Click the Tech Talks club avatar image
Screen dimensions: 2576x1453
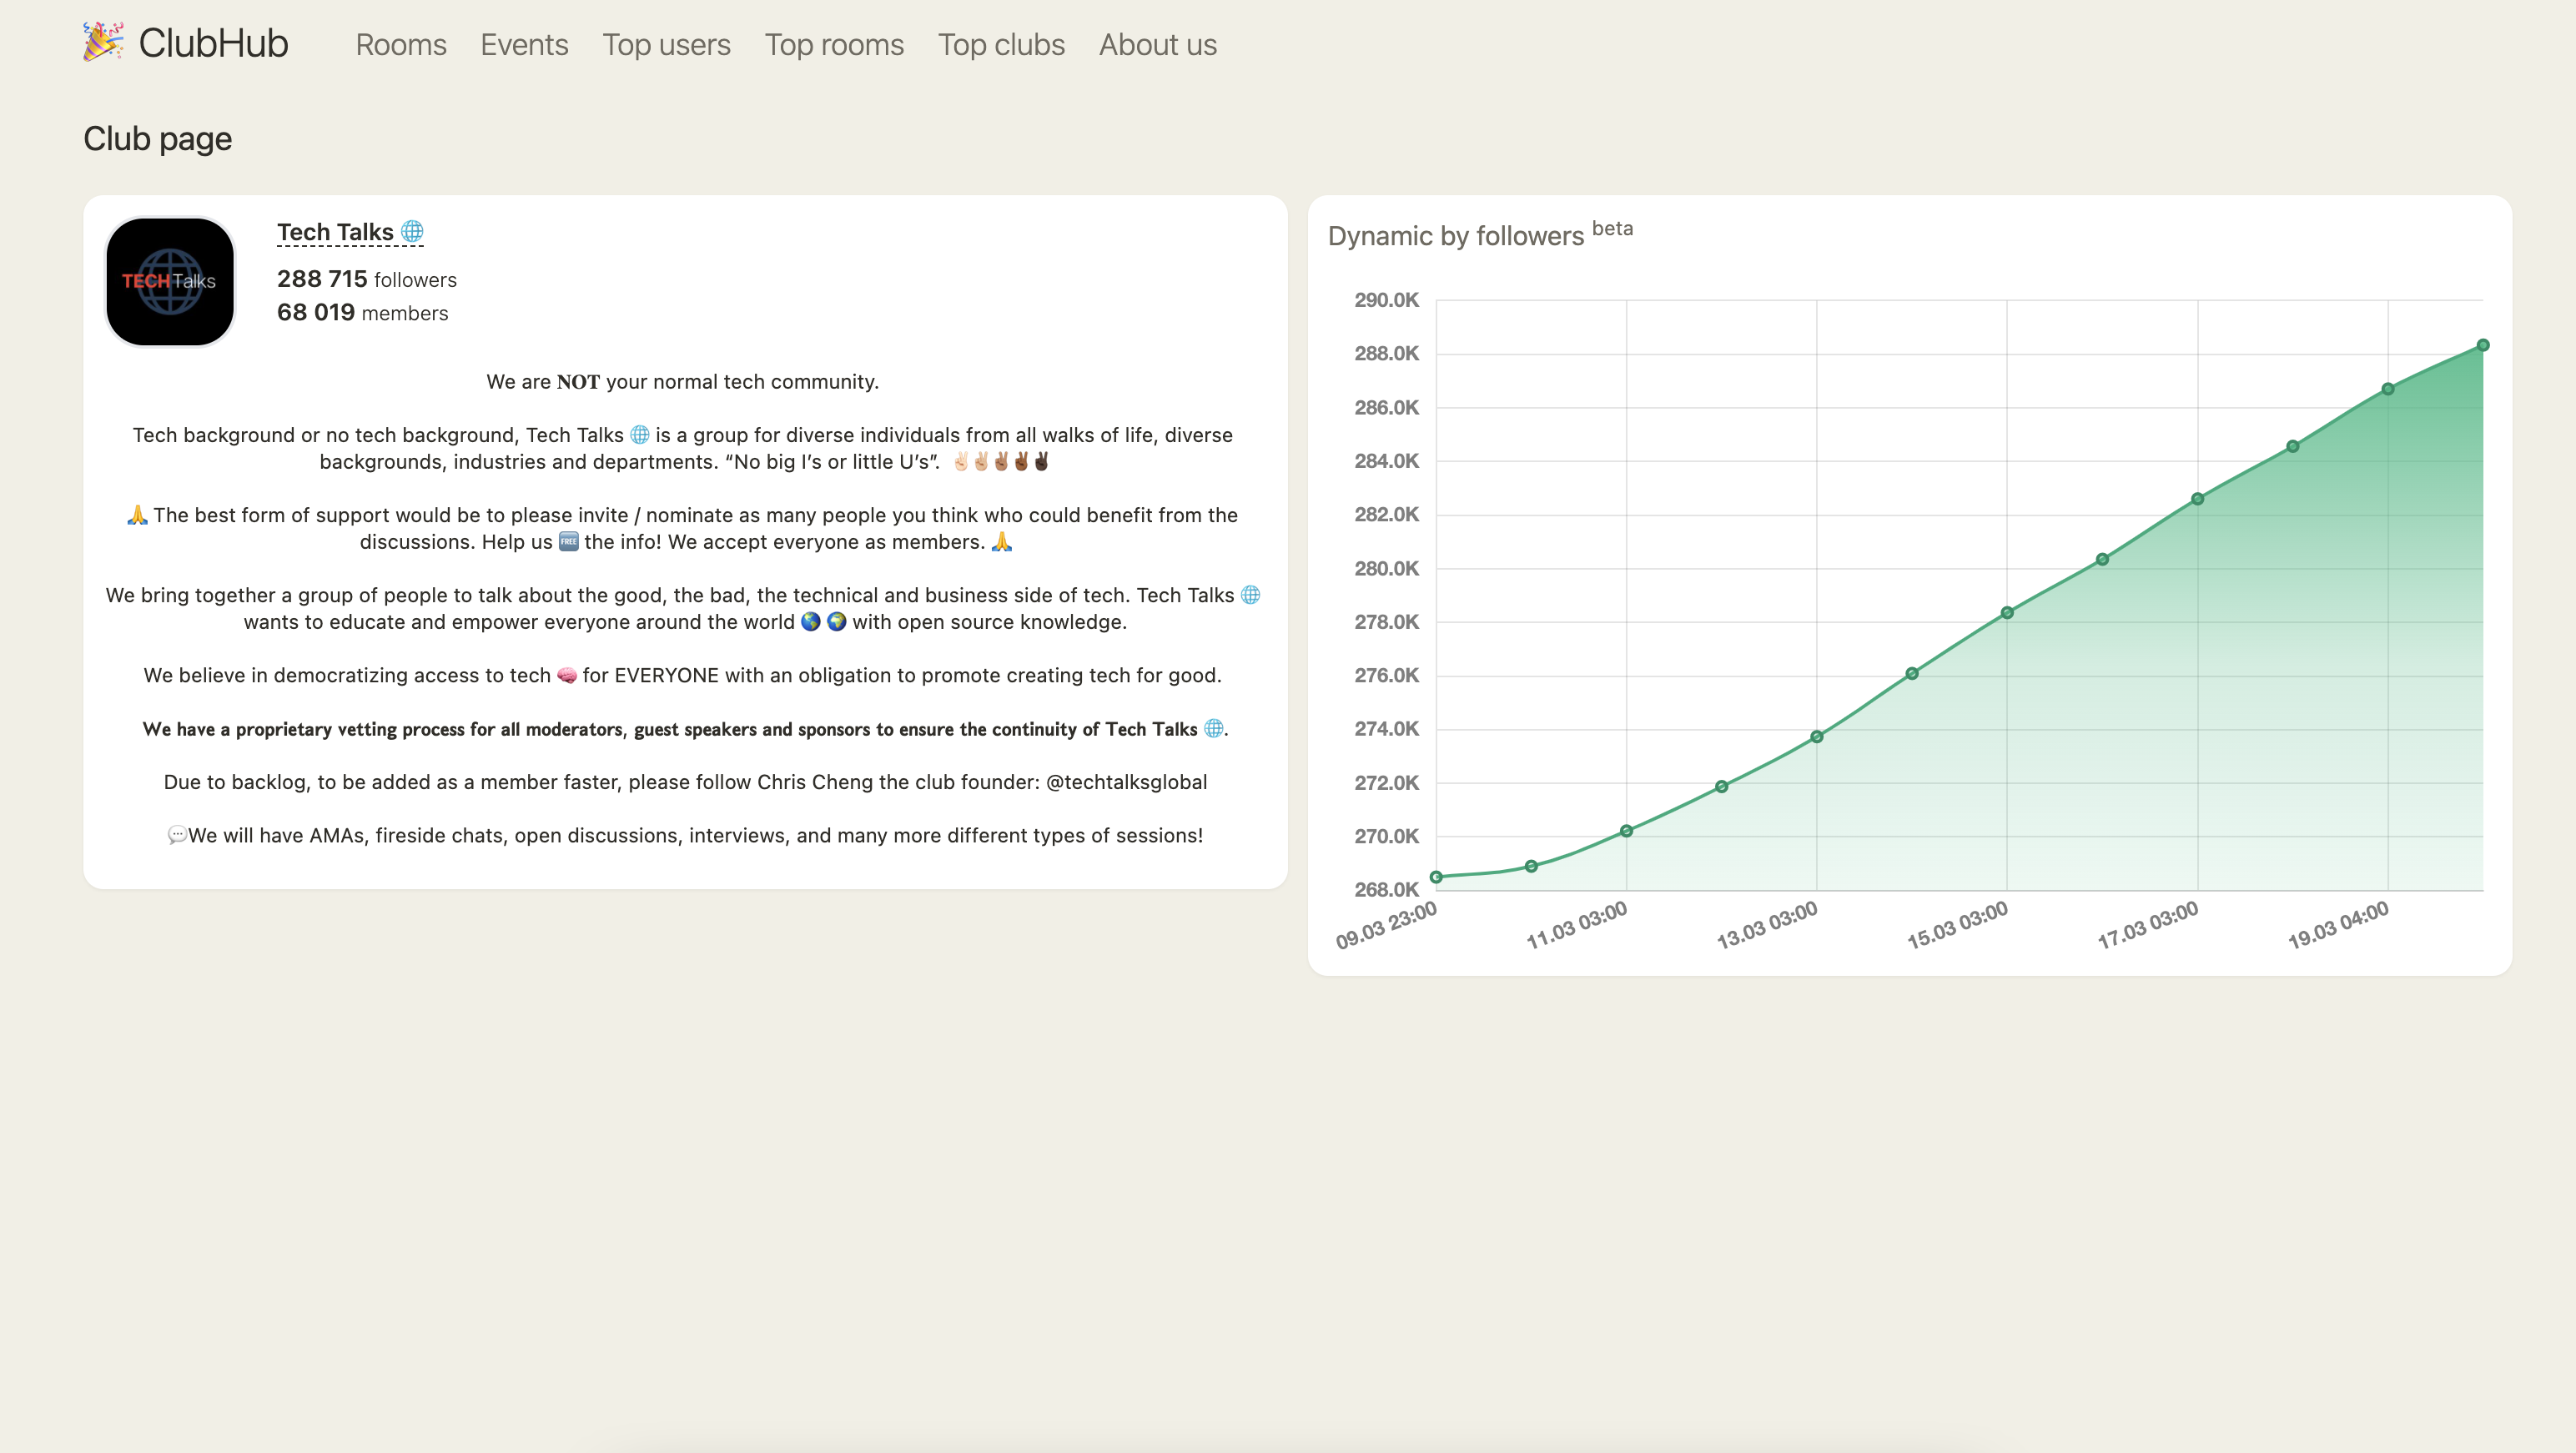coord(170,282)
